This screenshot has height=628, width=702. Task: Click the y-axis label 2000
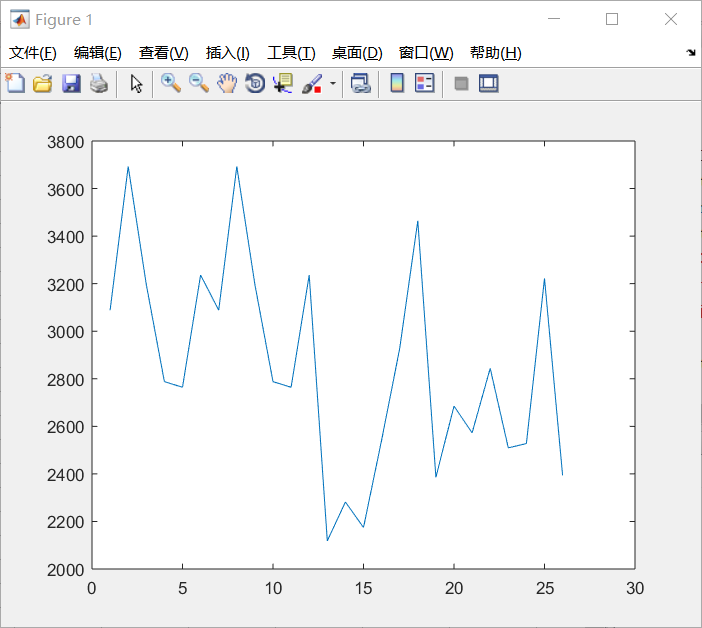point(65,570)
